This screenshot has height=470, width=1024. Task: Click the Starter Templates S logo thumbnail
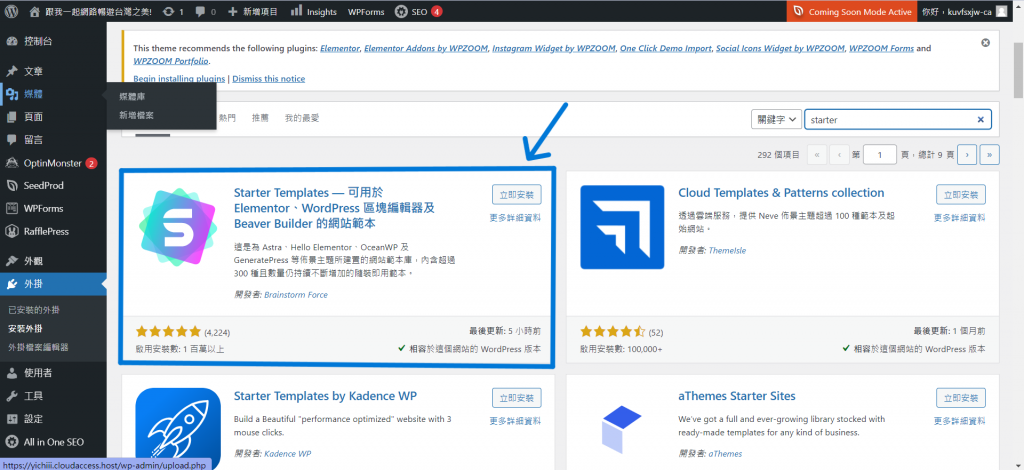click(178, 227)
